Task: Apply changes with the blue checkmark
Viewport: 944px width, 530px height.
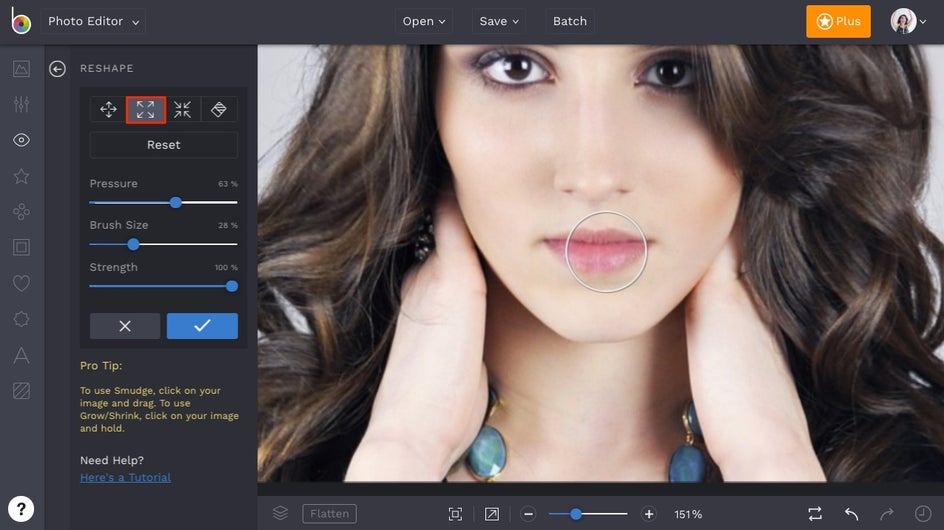Action: (202, 326)
